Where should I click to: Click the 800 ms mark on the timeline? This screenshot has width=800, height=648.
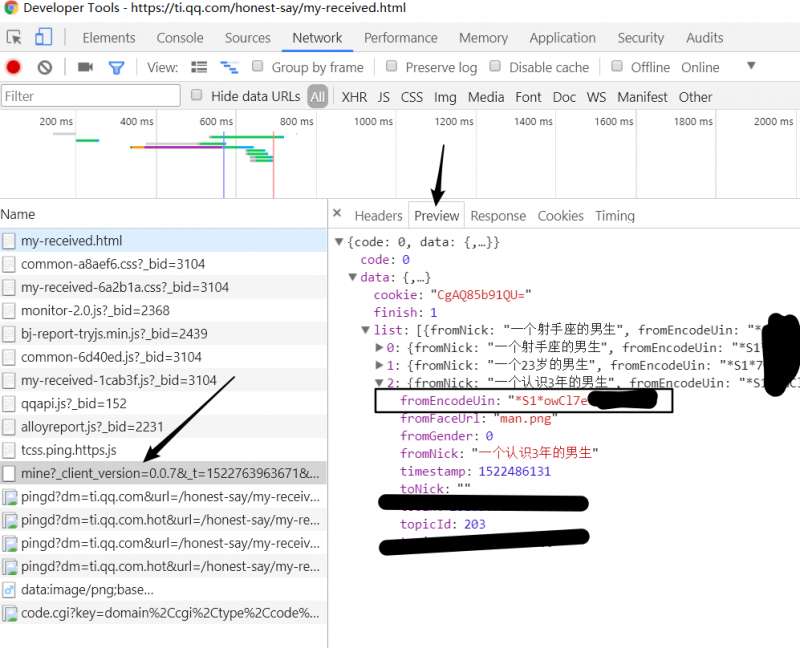(296, 122)
